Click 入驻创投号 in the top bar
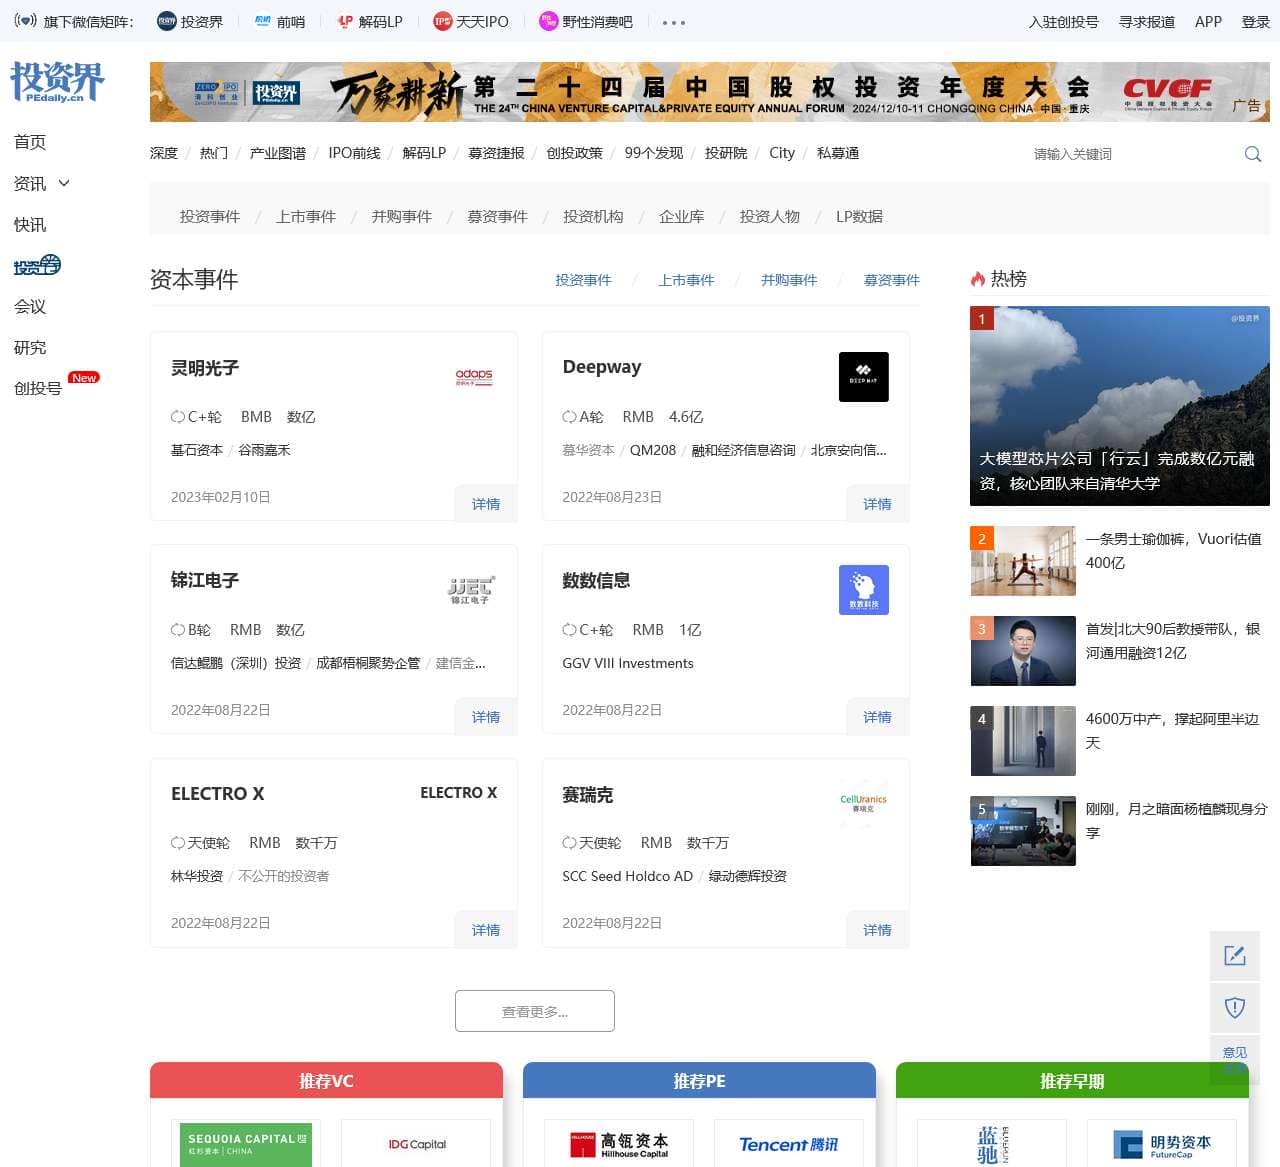Screen dimensions: 1280x1167 coord(1063,21)
